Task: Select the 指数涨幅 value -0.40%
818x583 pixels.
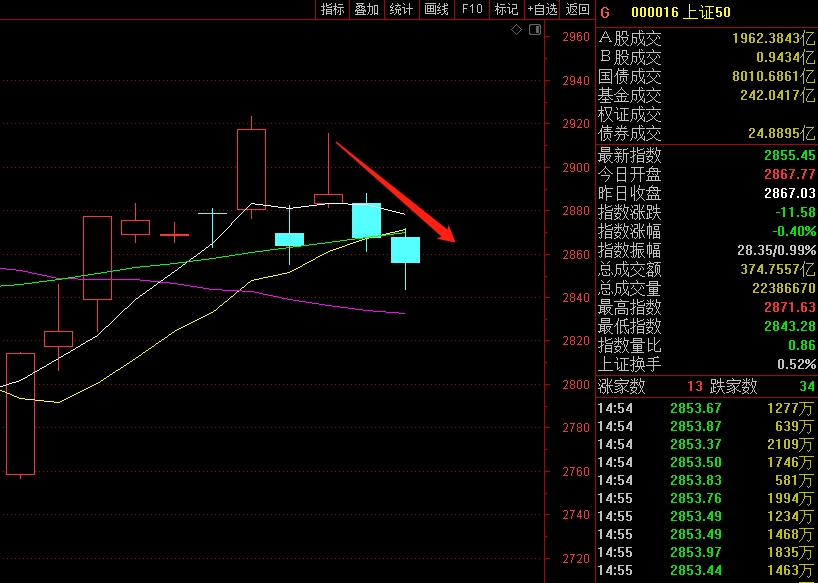Action: (x=794, y=231)
